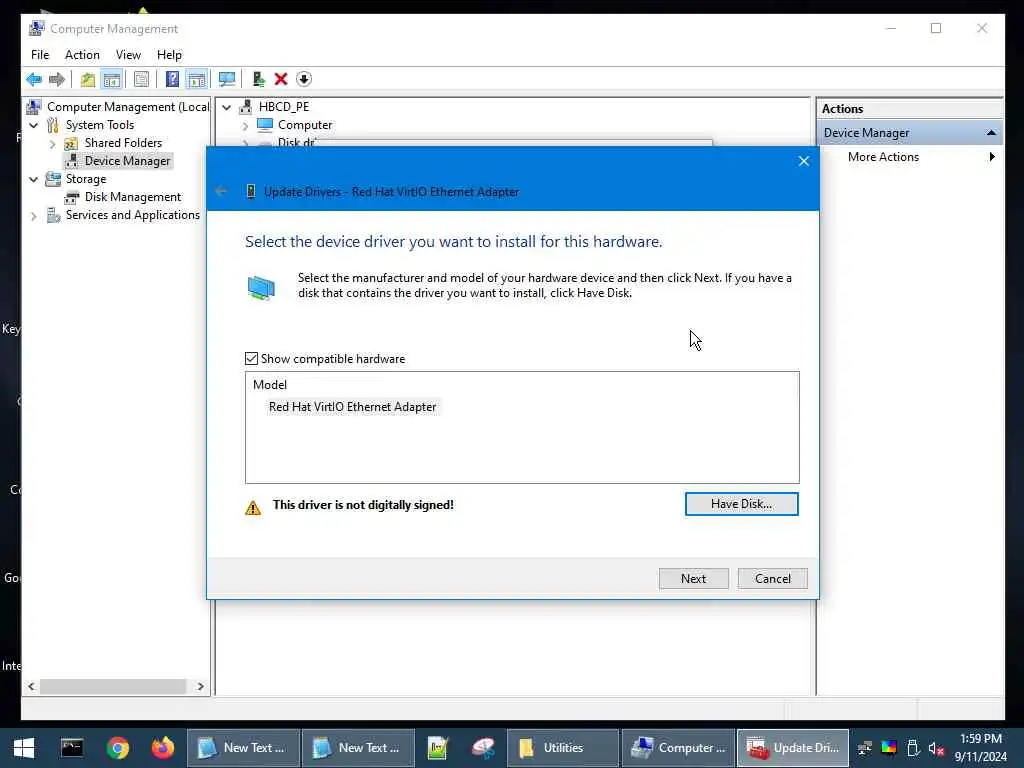Click the Properties sheet toolbar icon
The image size is (1024, 768).
point(141,80)
